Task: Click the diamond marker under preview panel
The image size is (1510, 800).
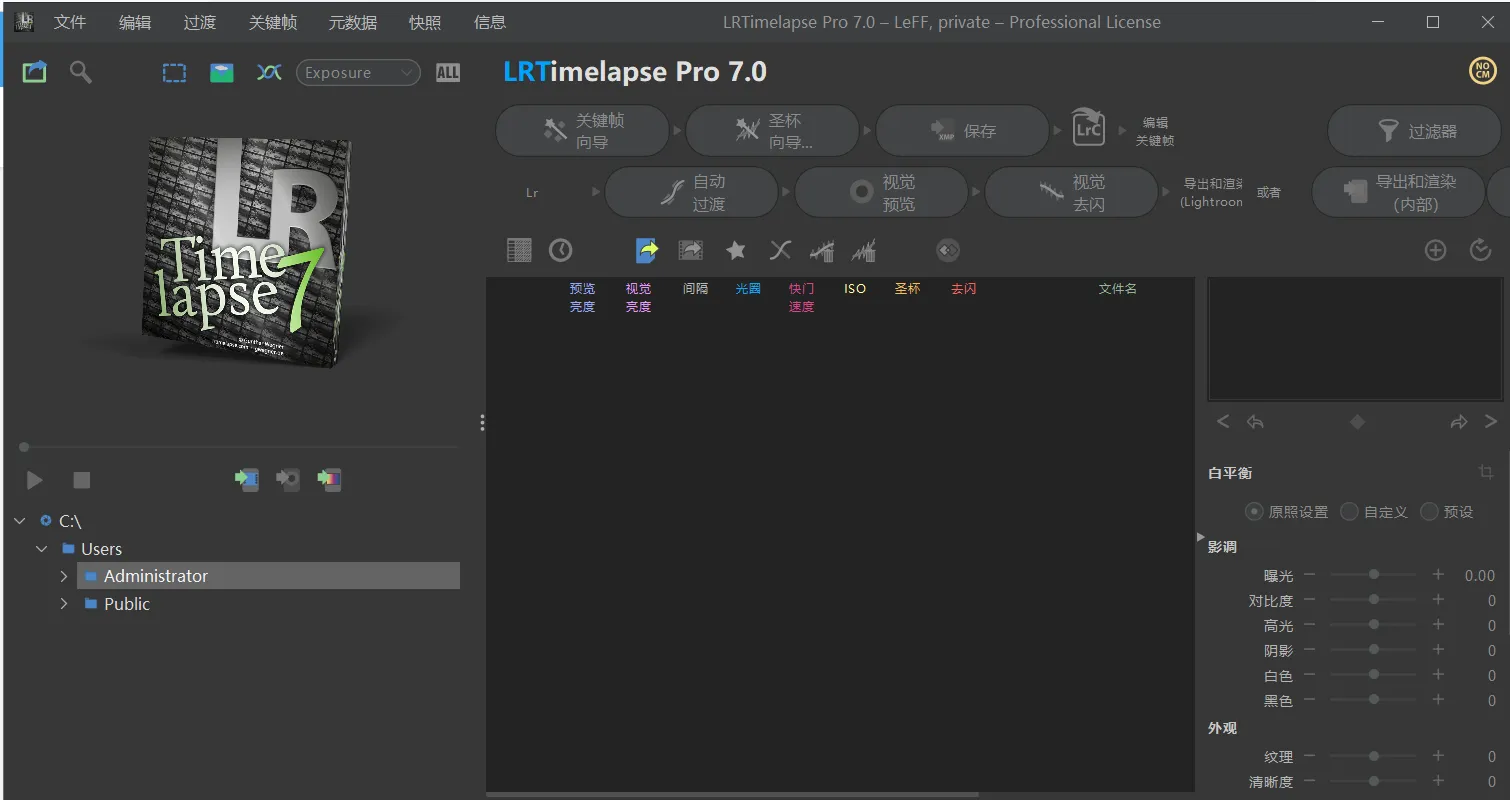Action: (x=1357, y=422)
